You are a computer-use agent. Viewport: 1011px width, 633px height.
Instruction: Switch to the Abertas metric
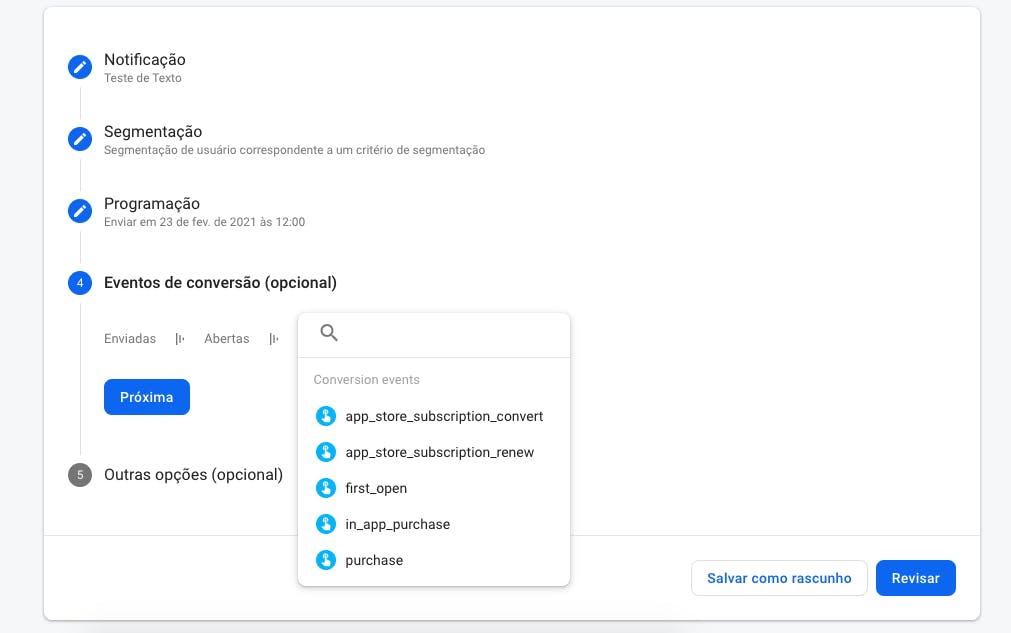point(226,339)
